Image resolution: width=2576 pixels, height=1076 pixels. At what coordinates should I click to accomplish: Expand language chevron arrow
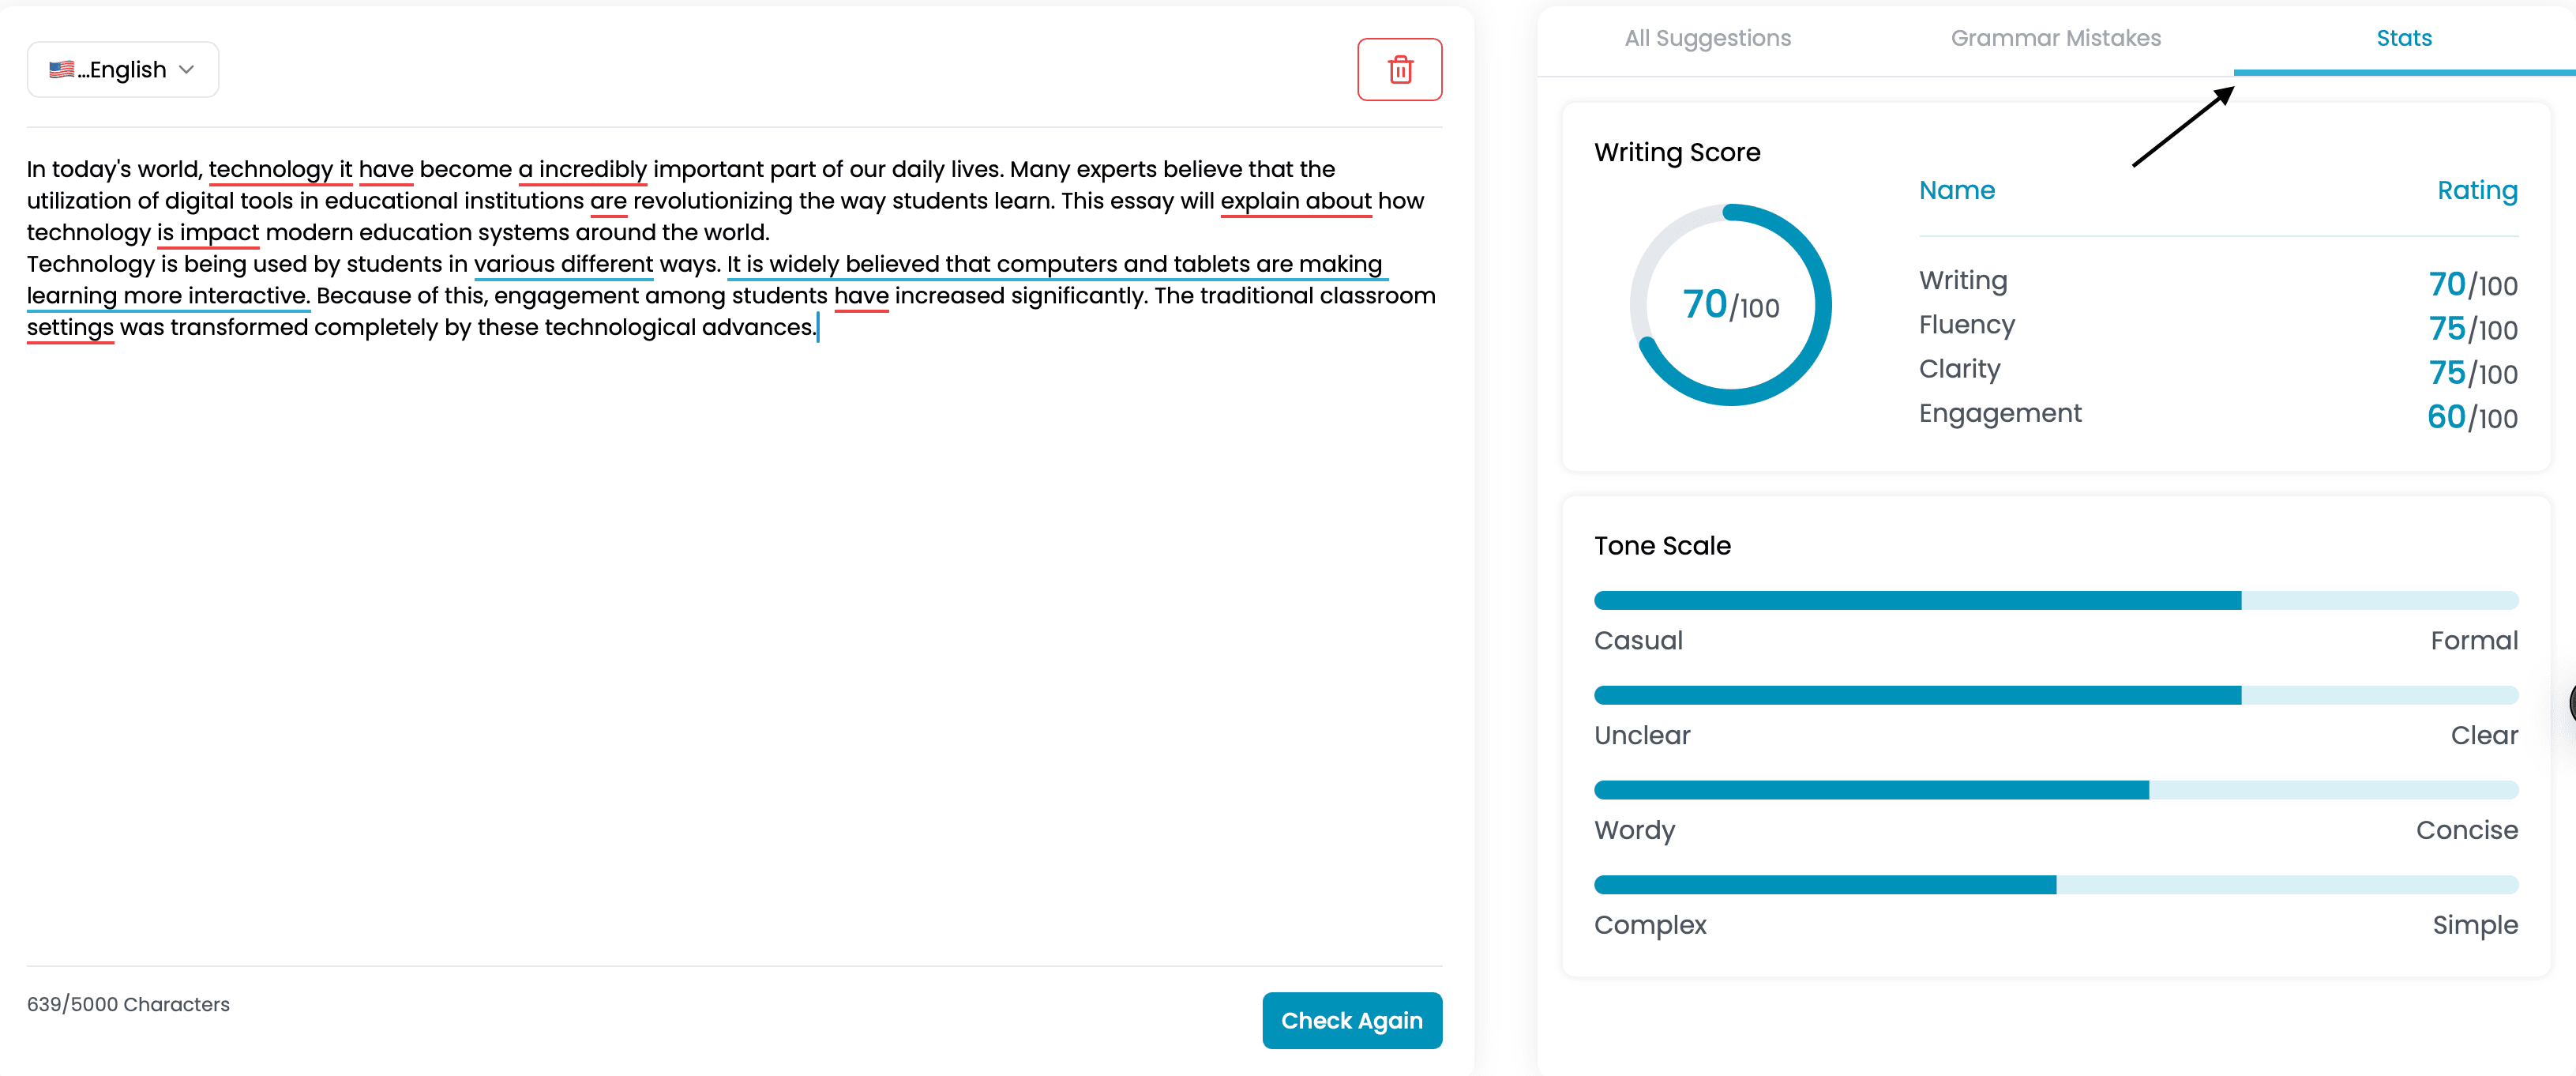point(186,69)
